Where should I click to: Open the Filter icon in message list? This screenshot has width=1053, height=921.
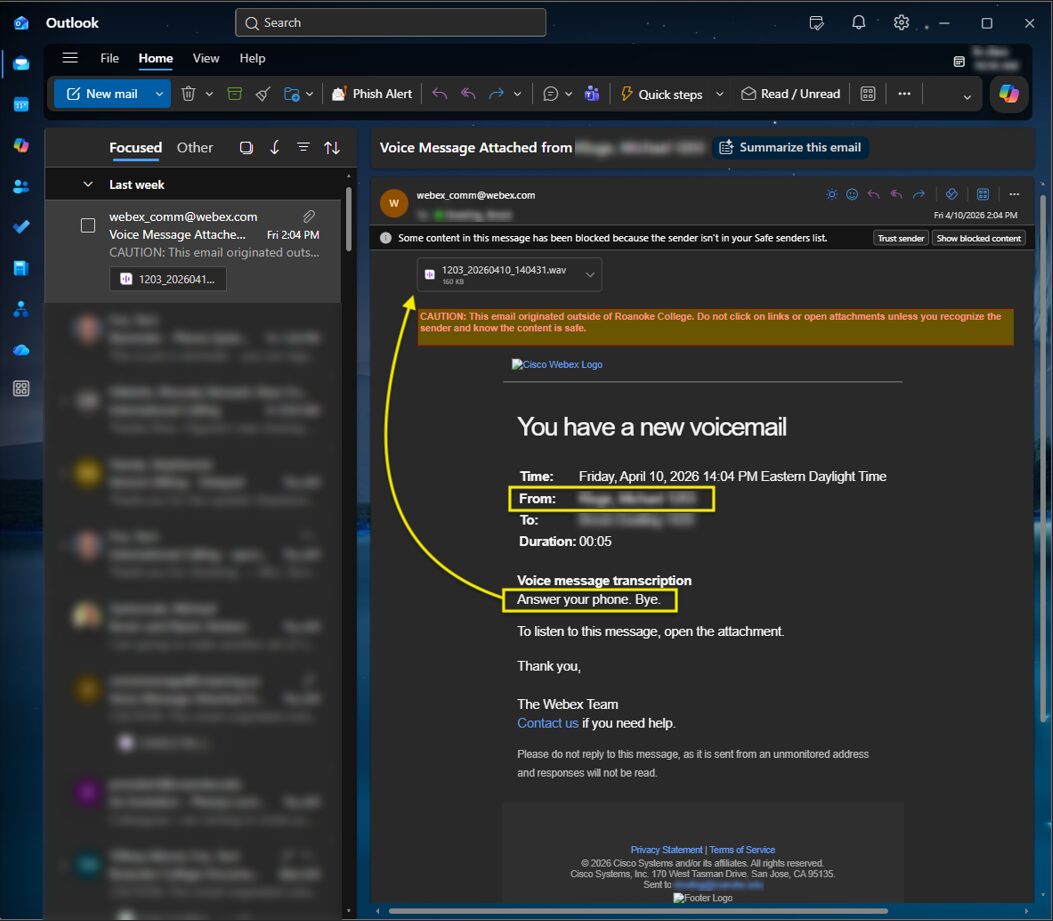point(304,148)
